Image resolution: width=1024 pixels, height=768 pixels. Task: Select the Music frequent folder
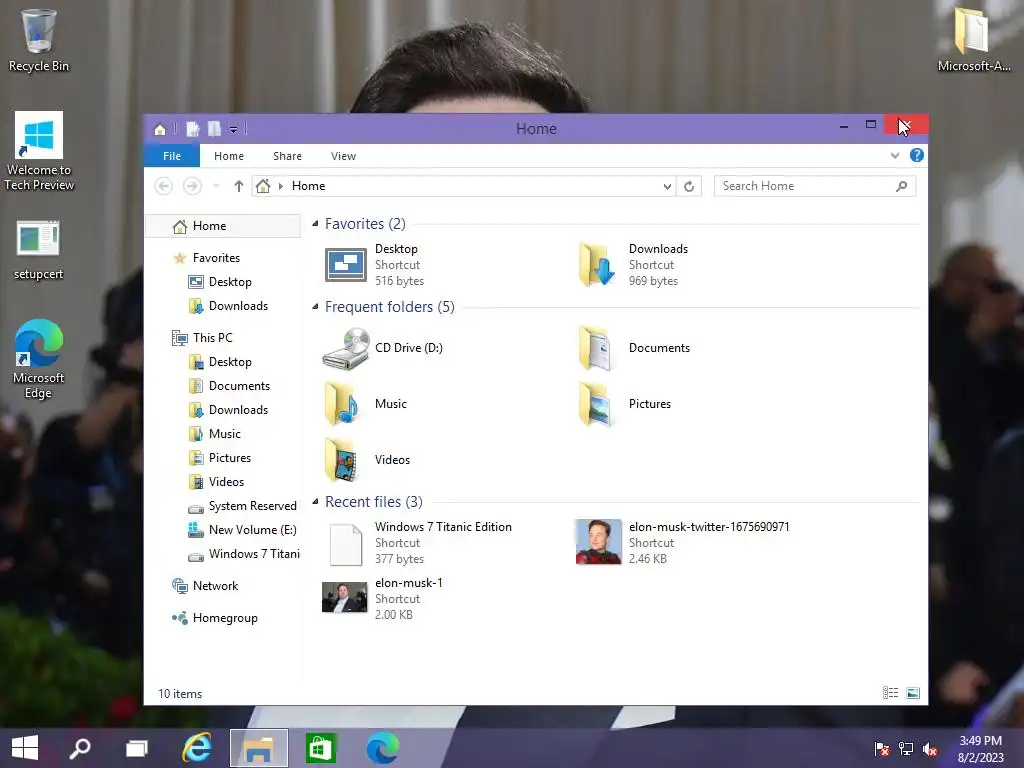tap(365, 404)
